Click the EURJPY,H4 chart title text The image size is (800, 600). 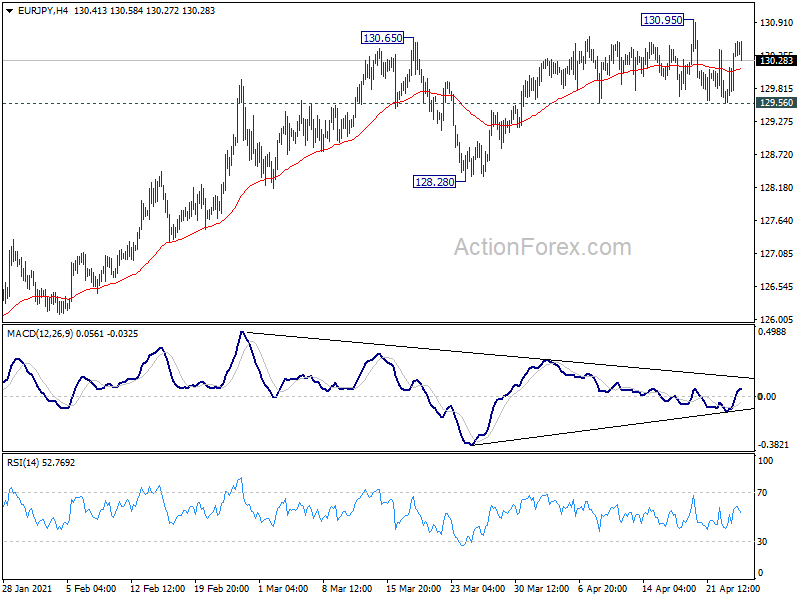tap(42, 11)
